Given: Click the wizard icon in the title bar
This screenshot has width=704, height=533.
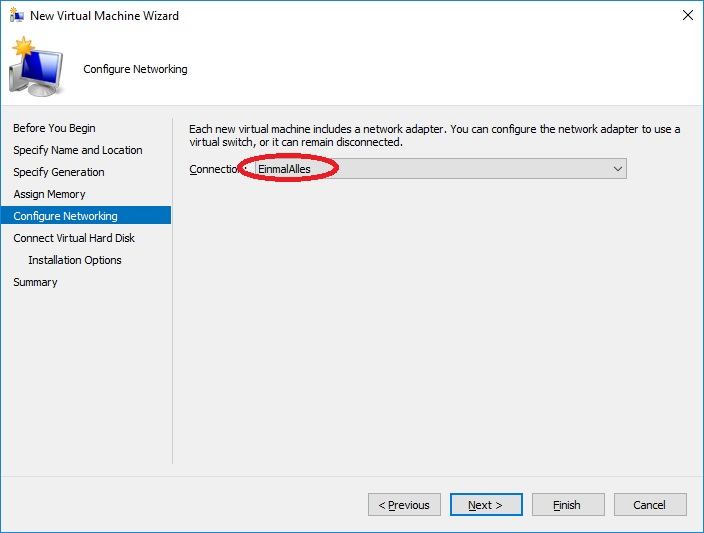Looking at the screenshot, I should [16, 16].
